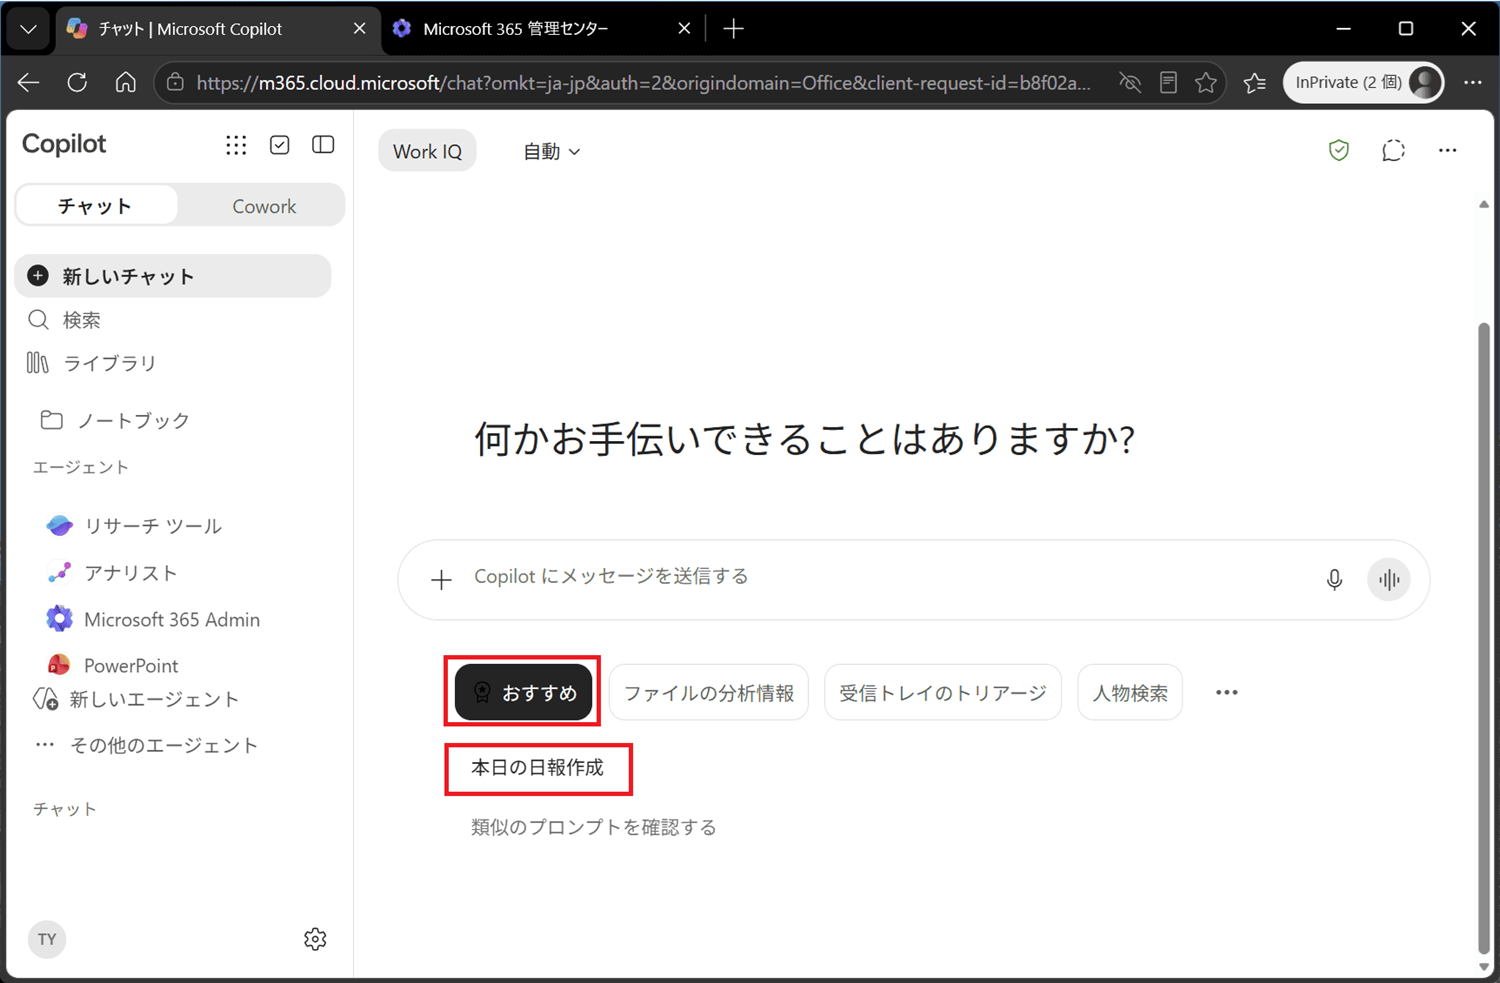Click the green shield protection icon
Image resolution: width=1500 pixels, height=983 pixels.
tap(1339, 150)
